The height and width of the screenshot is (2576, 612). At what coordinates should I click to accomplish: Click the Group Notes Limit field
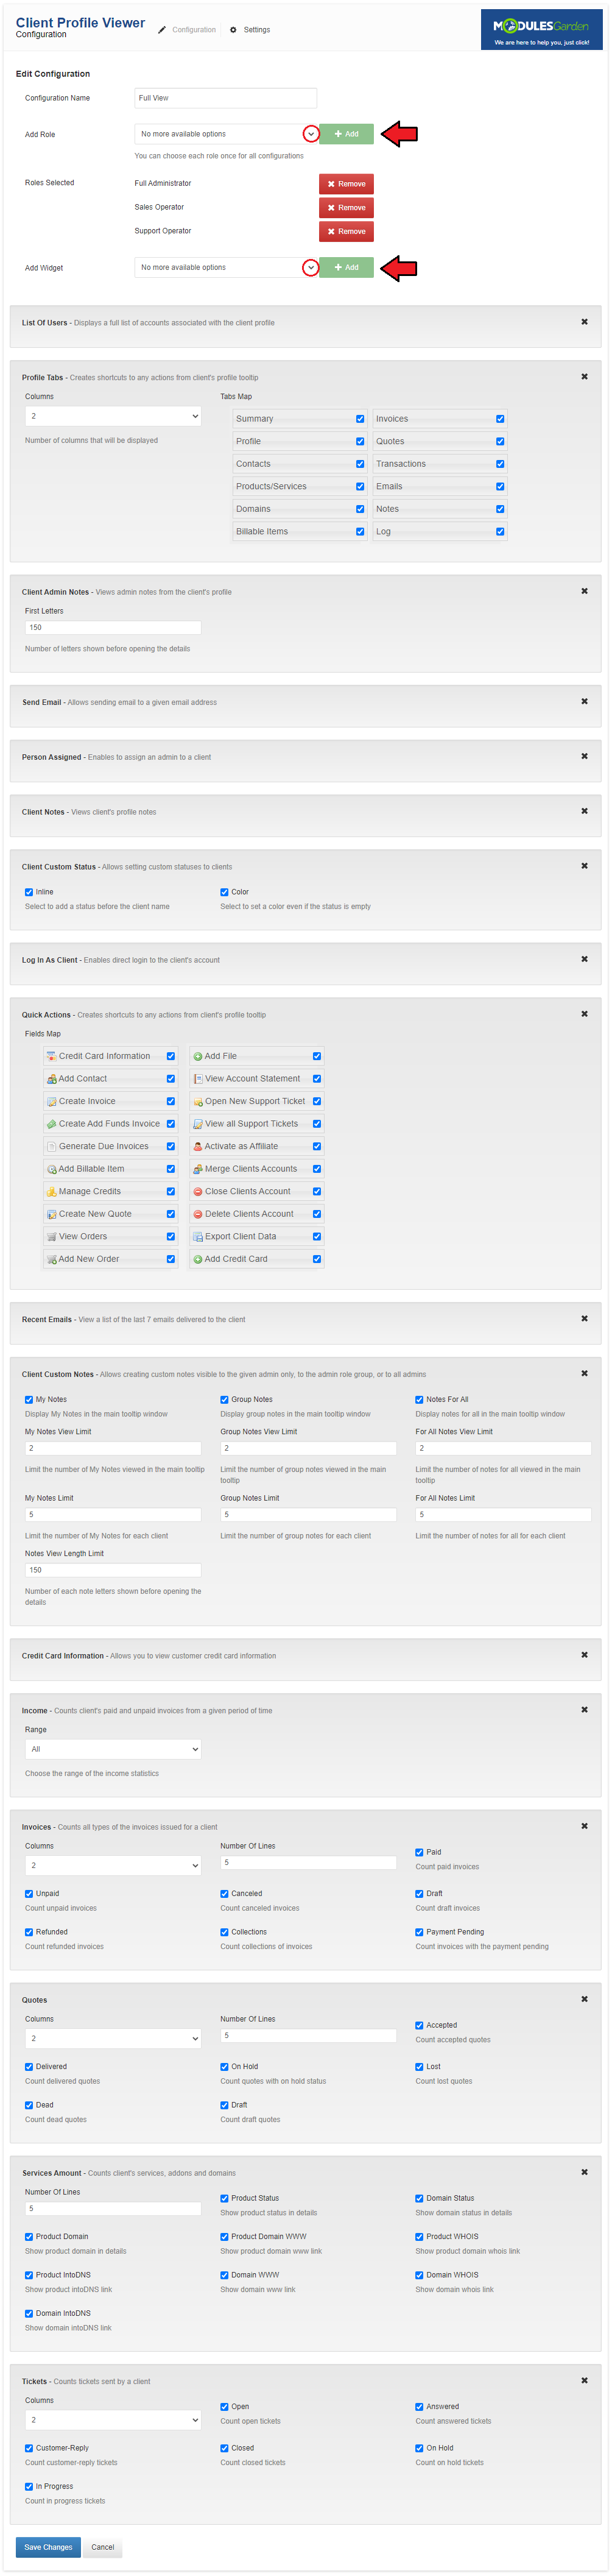(x=308, y=1515)
